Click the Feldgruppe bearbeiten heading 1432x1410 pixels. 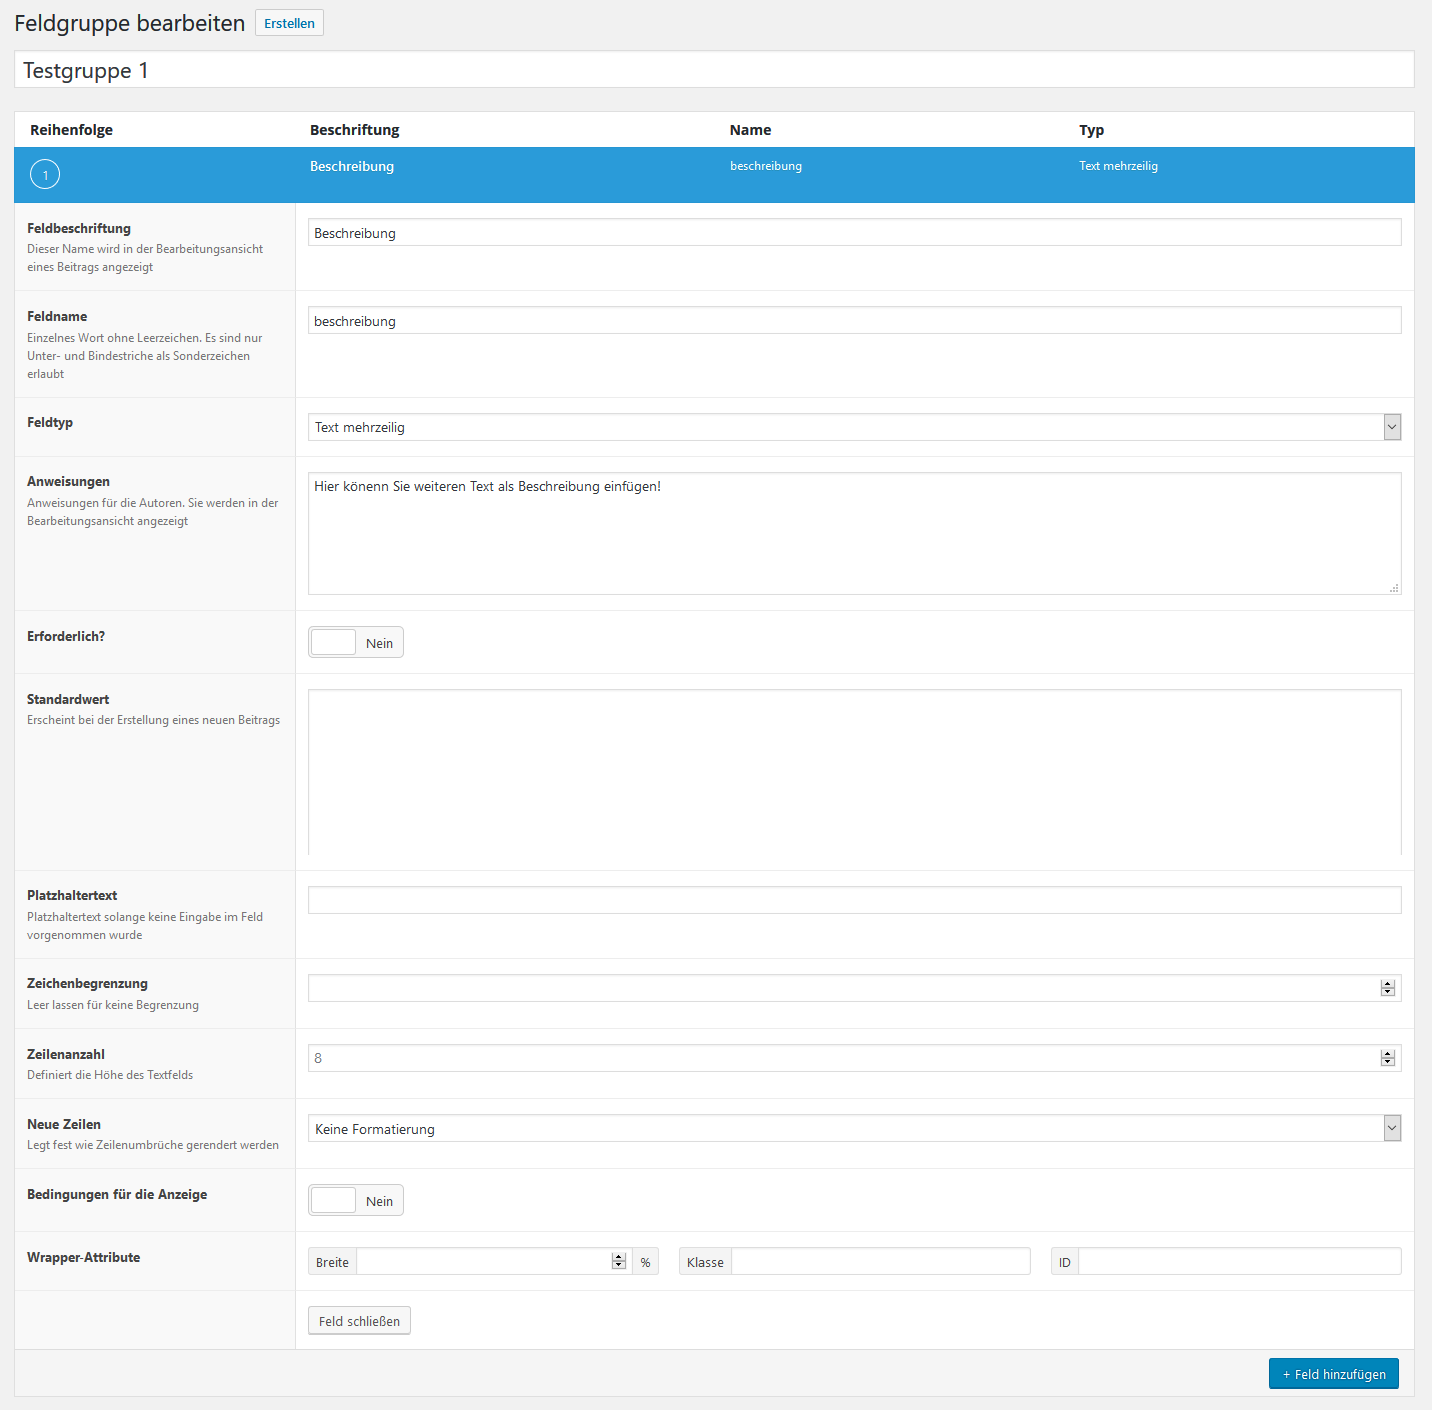tap(130, 23)
